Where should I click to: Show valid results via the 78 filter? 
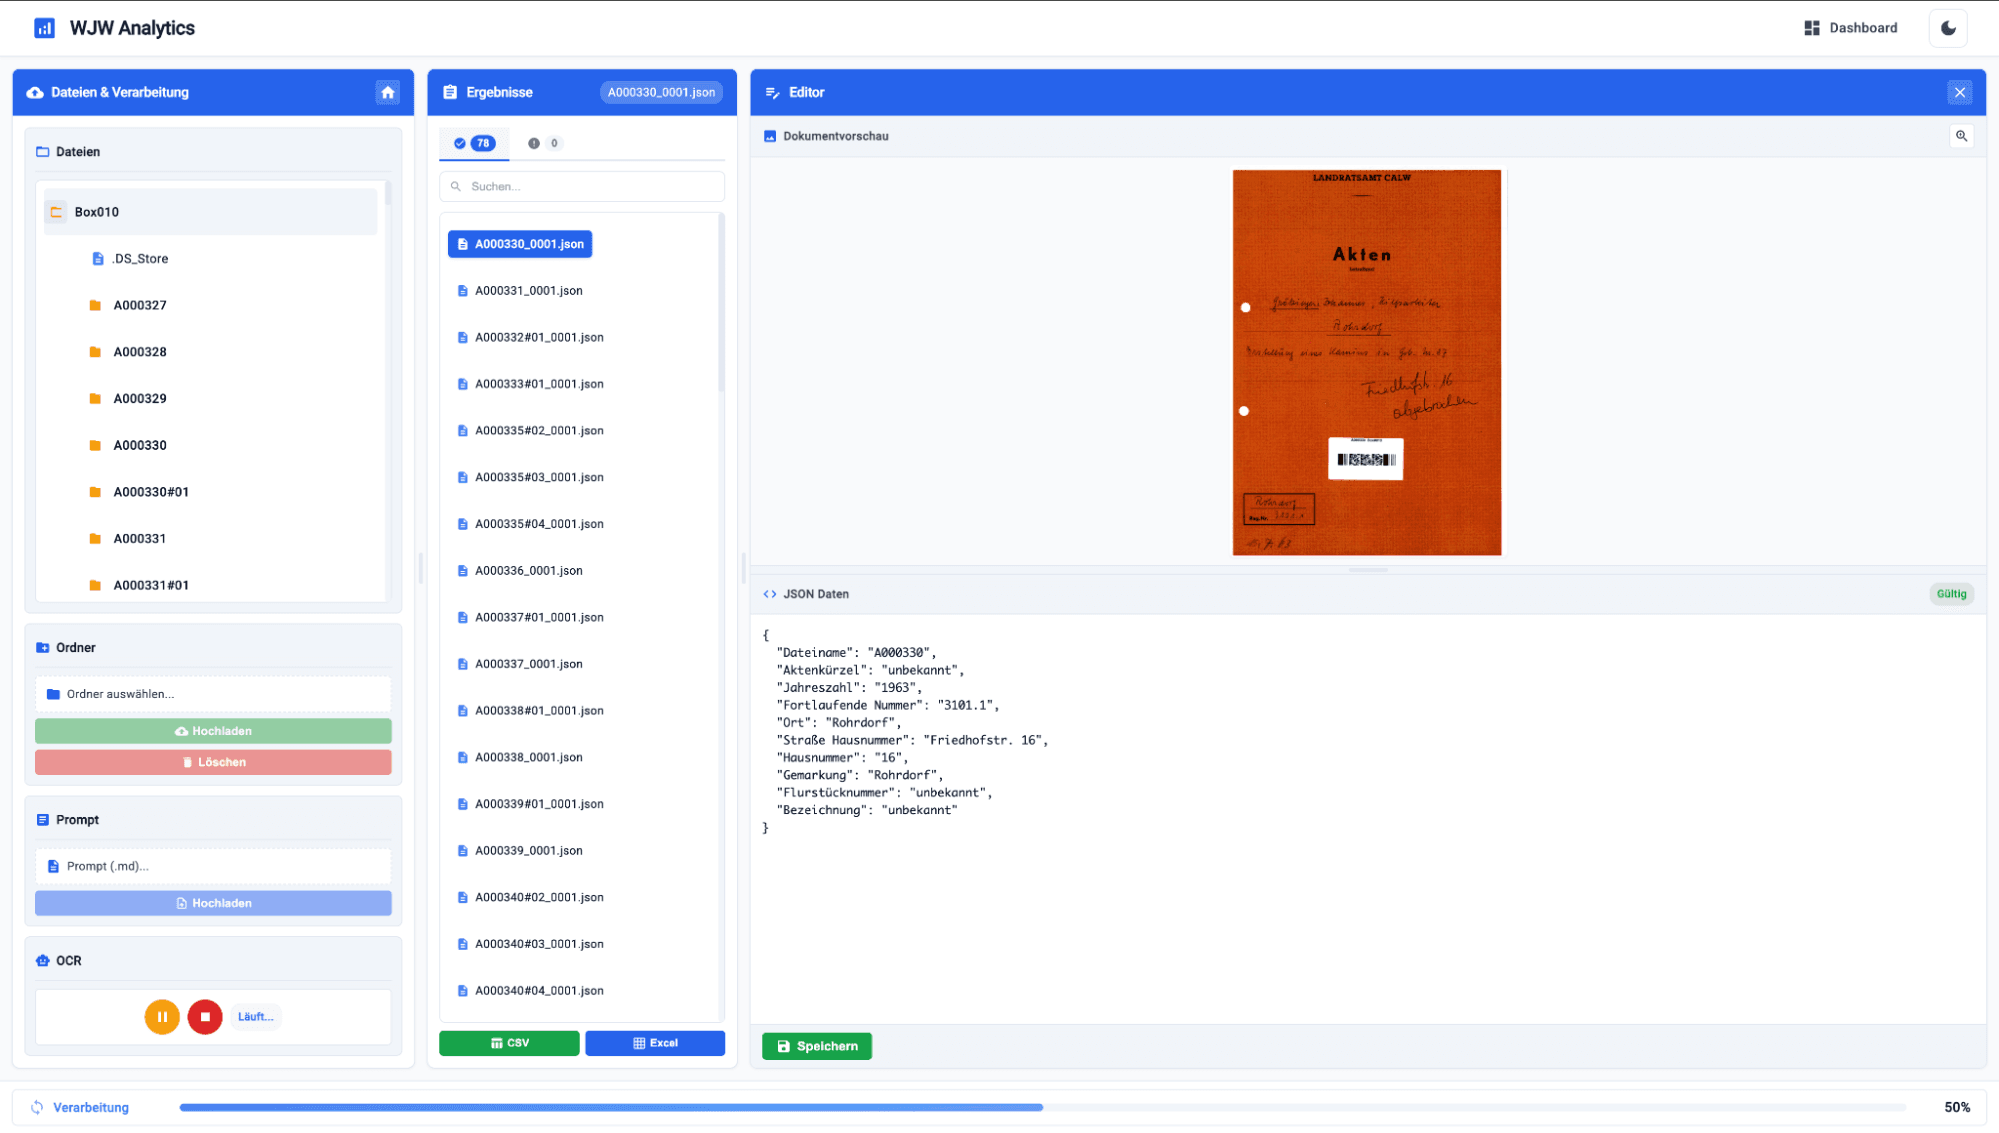473,143
